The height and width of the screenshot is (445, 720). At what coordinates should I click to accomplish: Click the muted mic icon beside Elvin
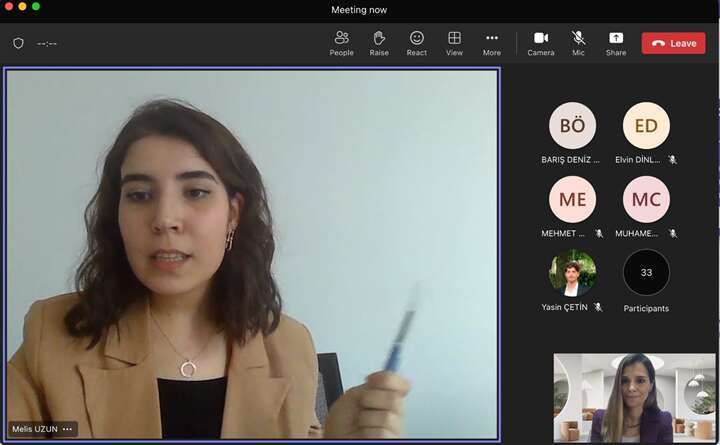[x=673, y=160]
